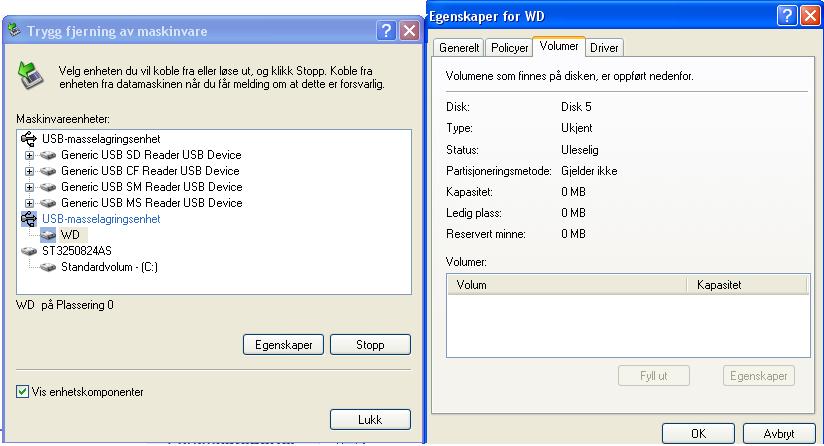Click the Generic USB SM Reader drive icon

coord(48,187)
